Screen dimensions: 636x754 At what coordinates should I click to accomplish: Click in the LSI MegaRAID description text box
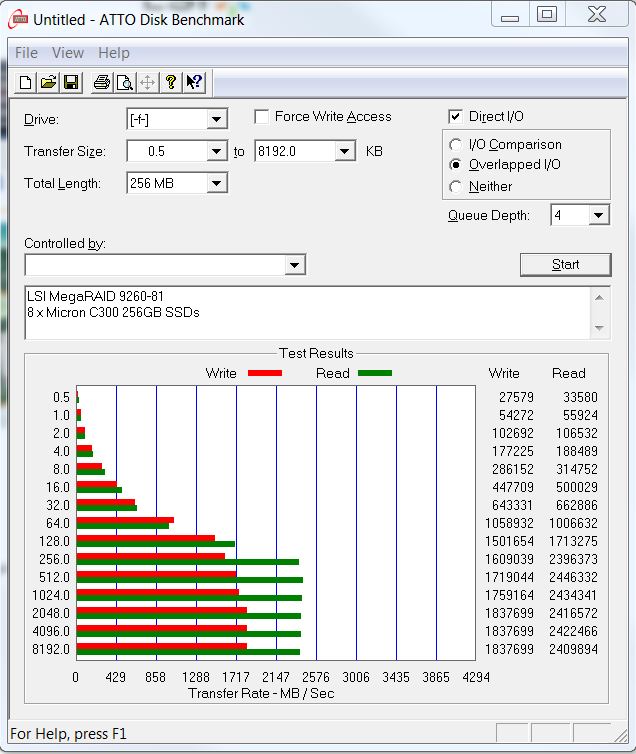(300, 312)
